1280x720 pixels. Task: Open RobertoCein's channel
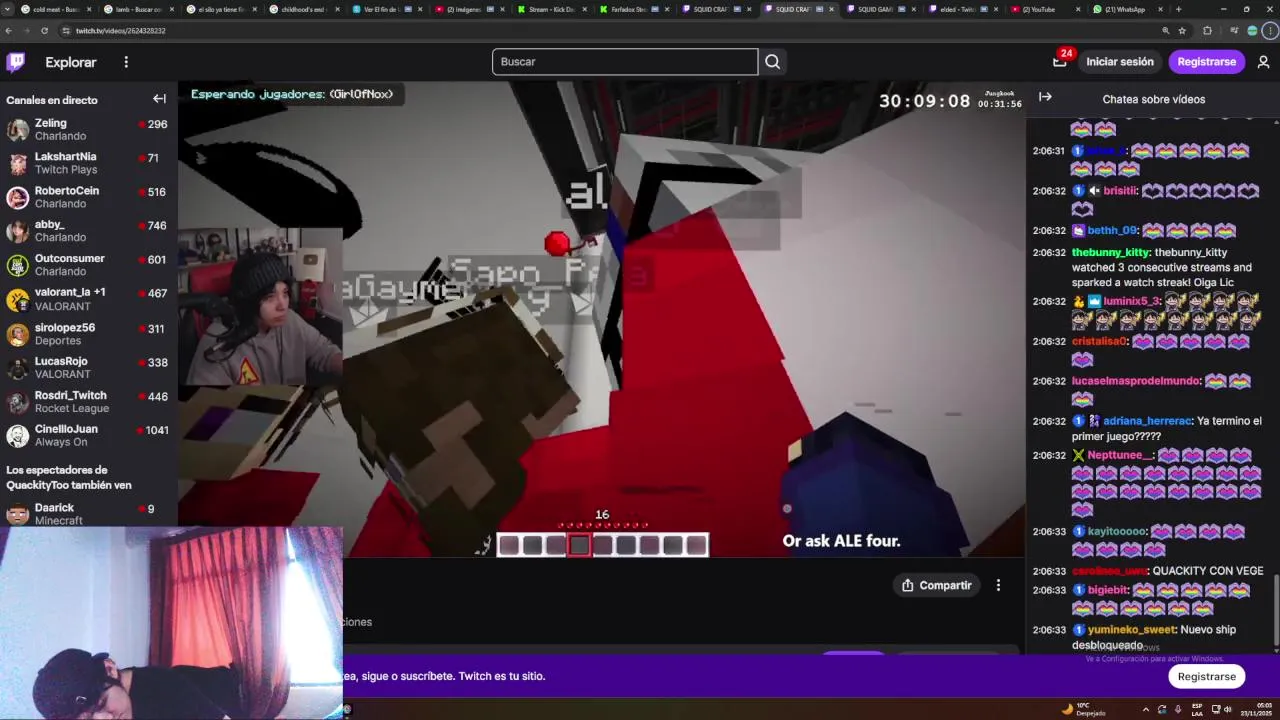pyautogui.click(x=89, y=197)
